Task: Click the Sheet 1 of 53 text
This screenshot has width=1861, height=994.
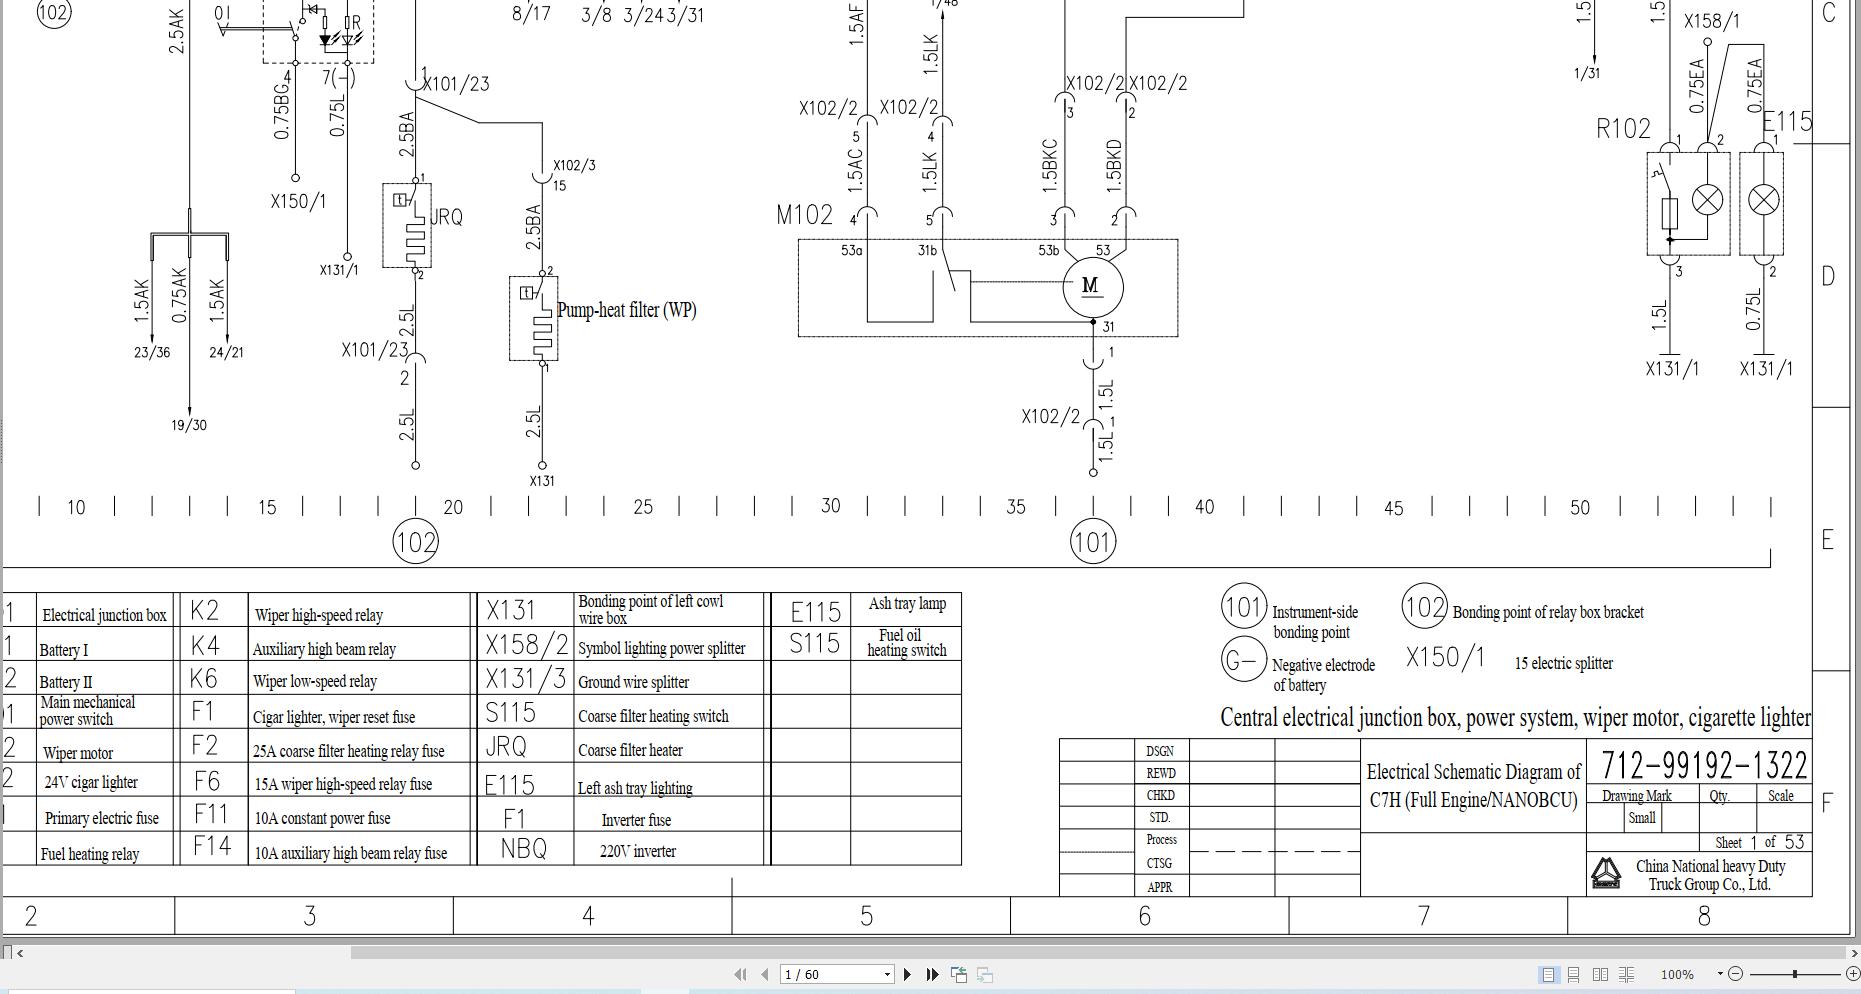Action: click(x=1759, y=842)
